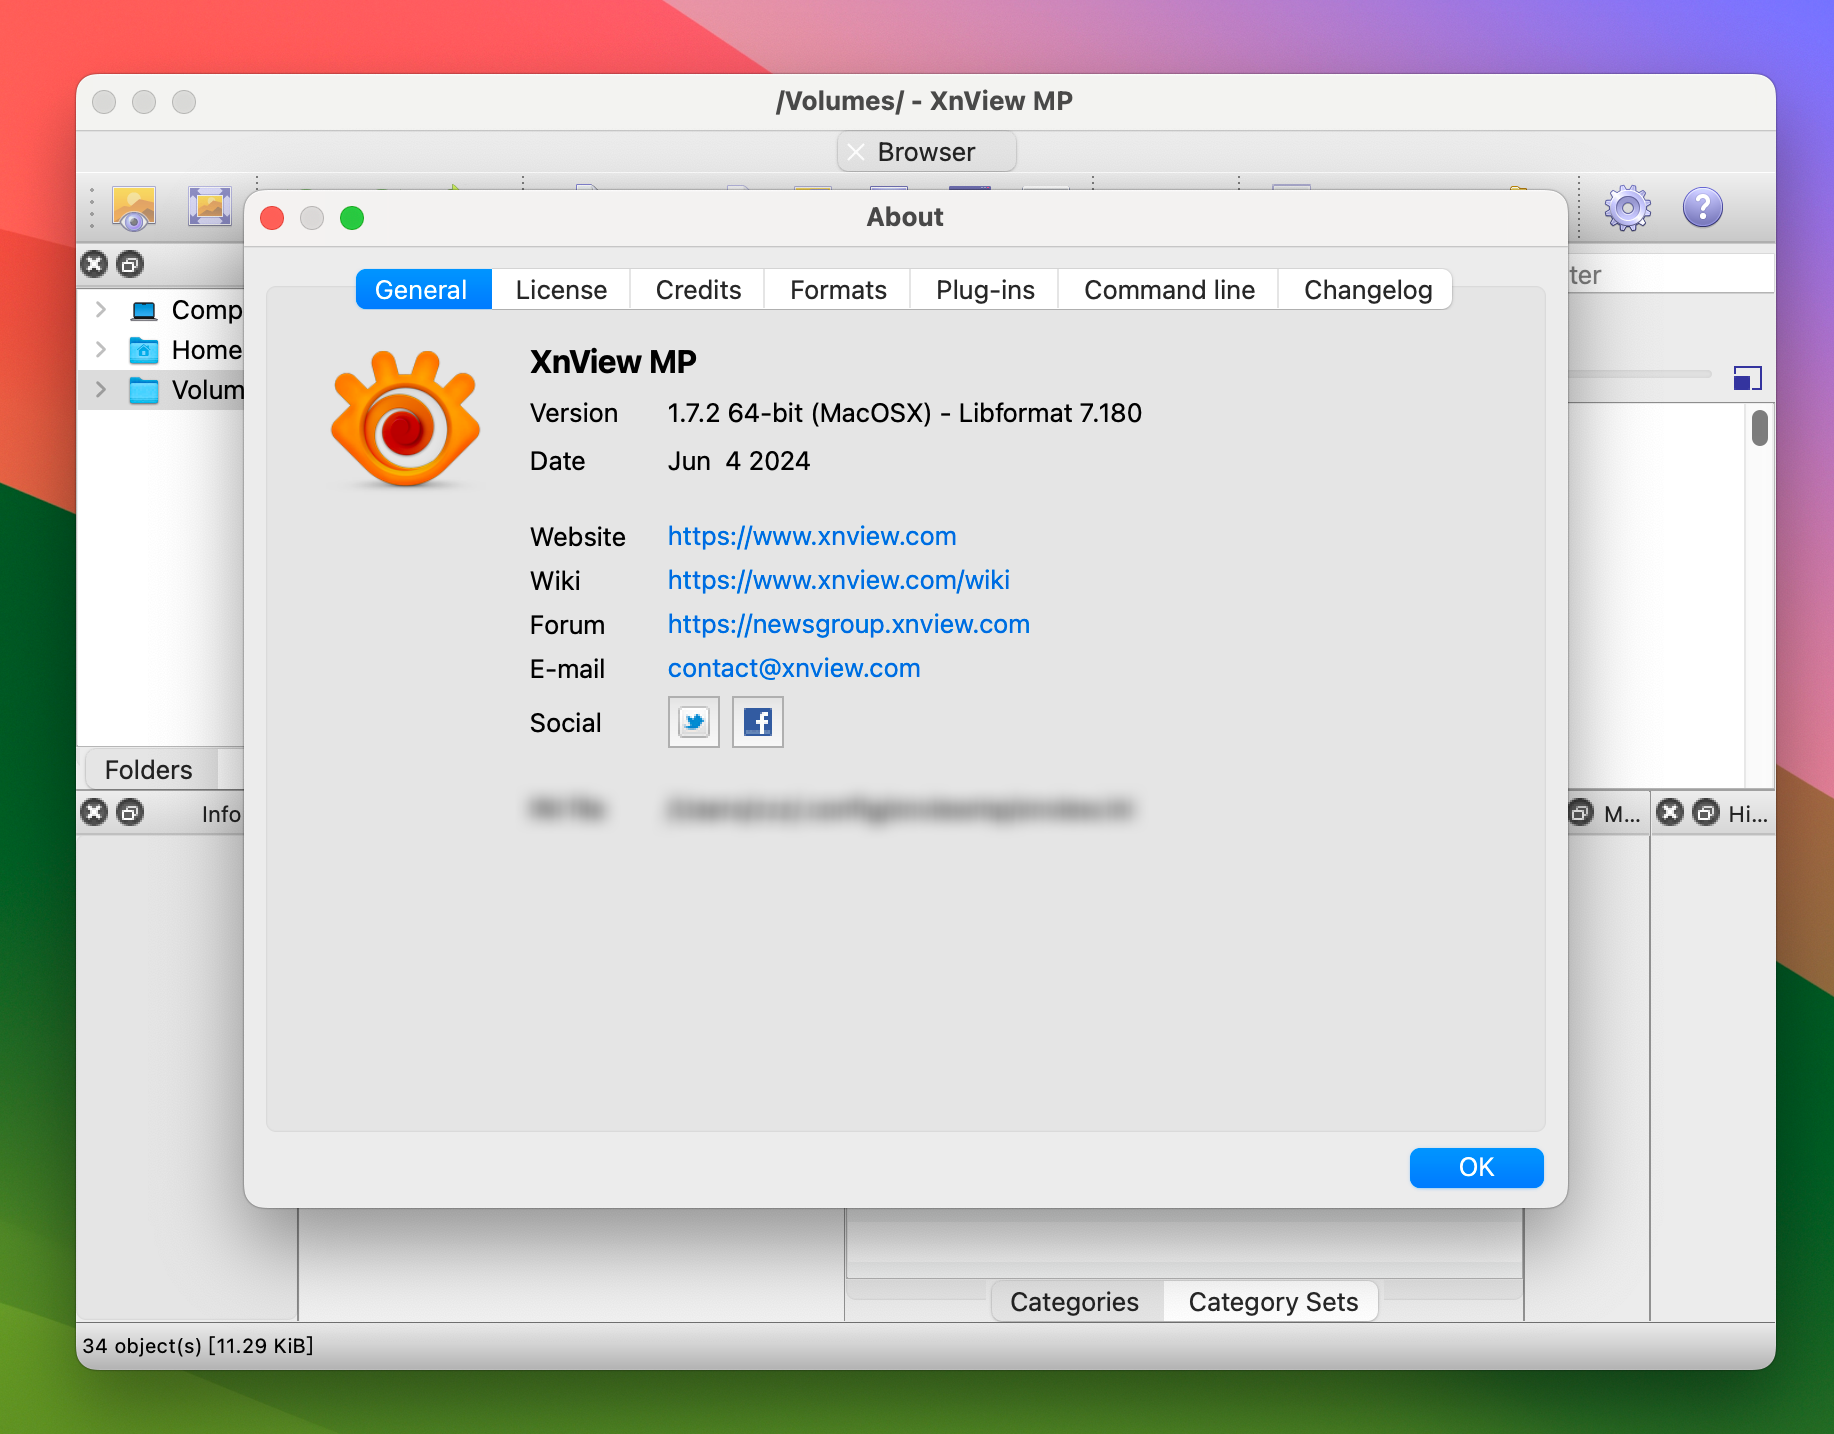Detach the Info panel using float icon

tap(130, 812)
